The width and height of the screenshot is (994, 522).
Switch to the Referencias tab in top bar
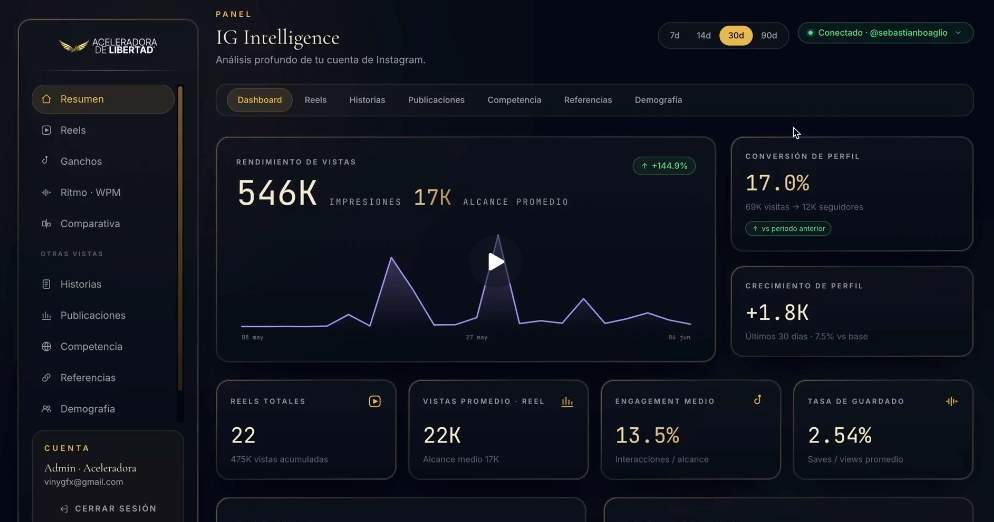(588, 100)
